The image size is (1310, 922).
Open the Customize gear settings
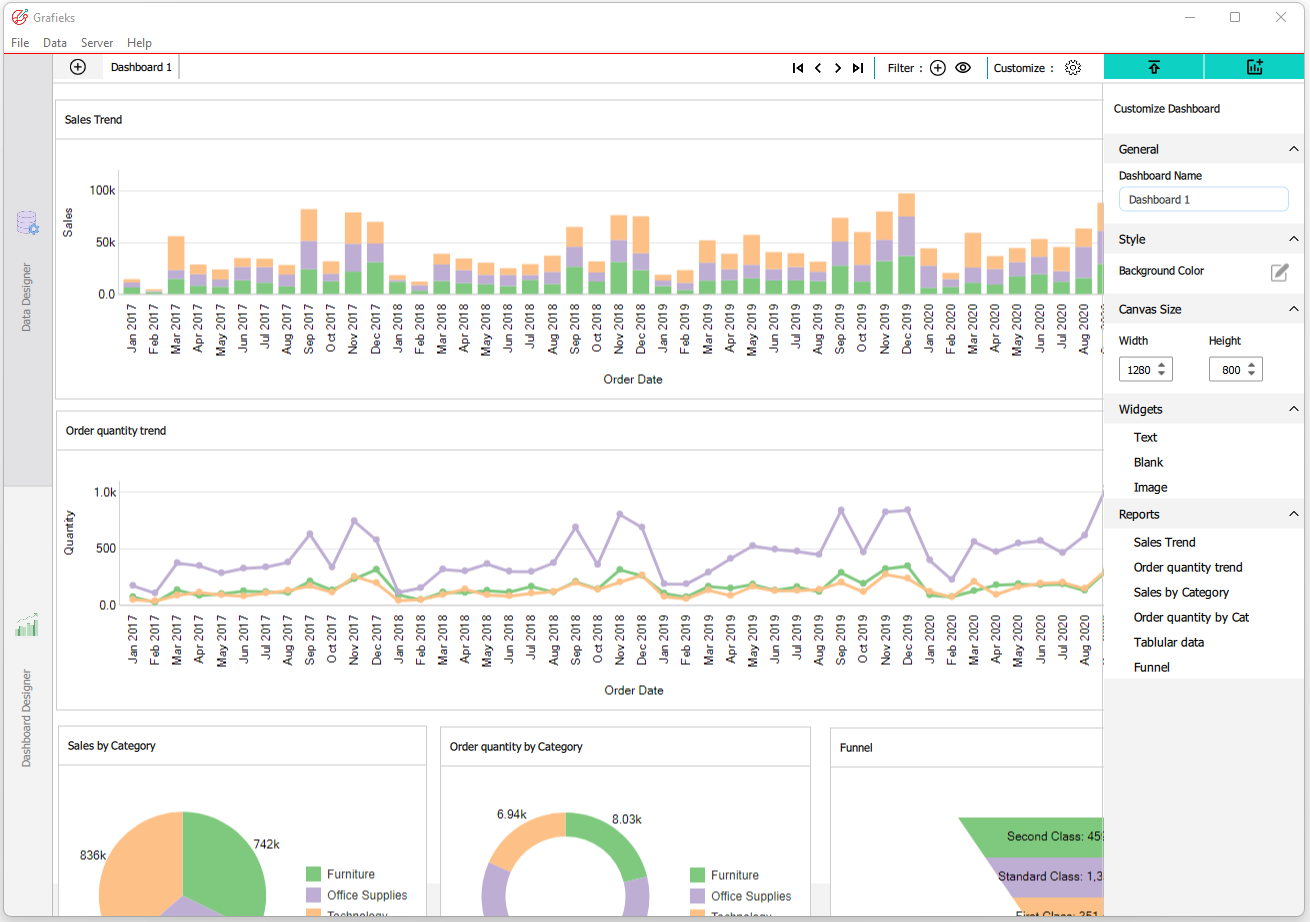point(1073,68)
